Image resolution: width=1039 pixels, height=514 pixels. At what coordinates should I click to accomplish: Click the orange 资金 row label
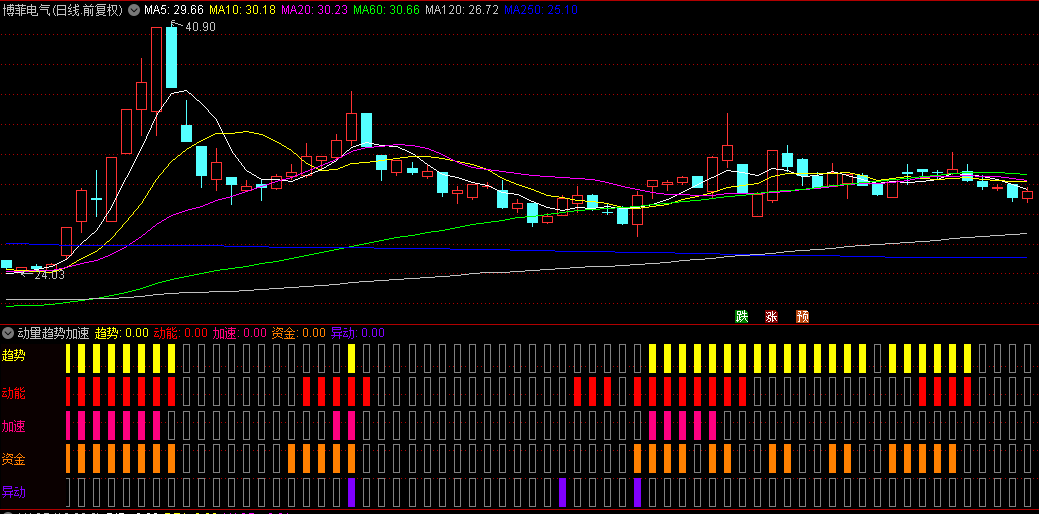14,458
